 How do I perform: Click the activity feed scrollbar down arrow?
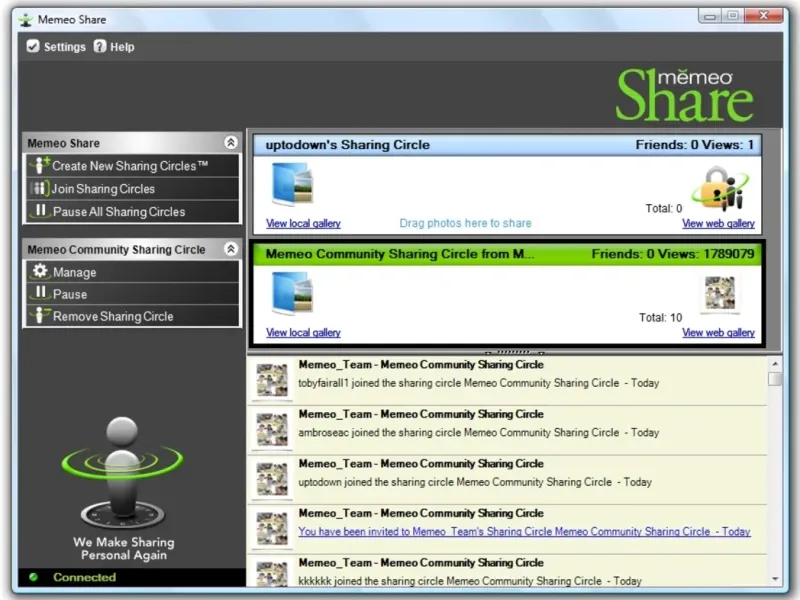coord(775,579)
